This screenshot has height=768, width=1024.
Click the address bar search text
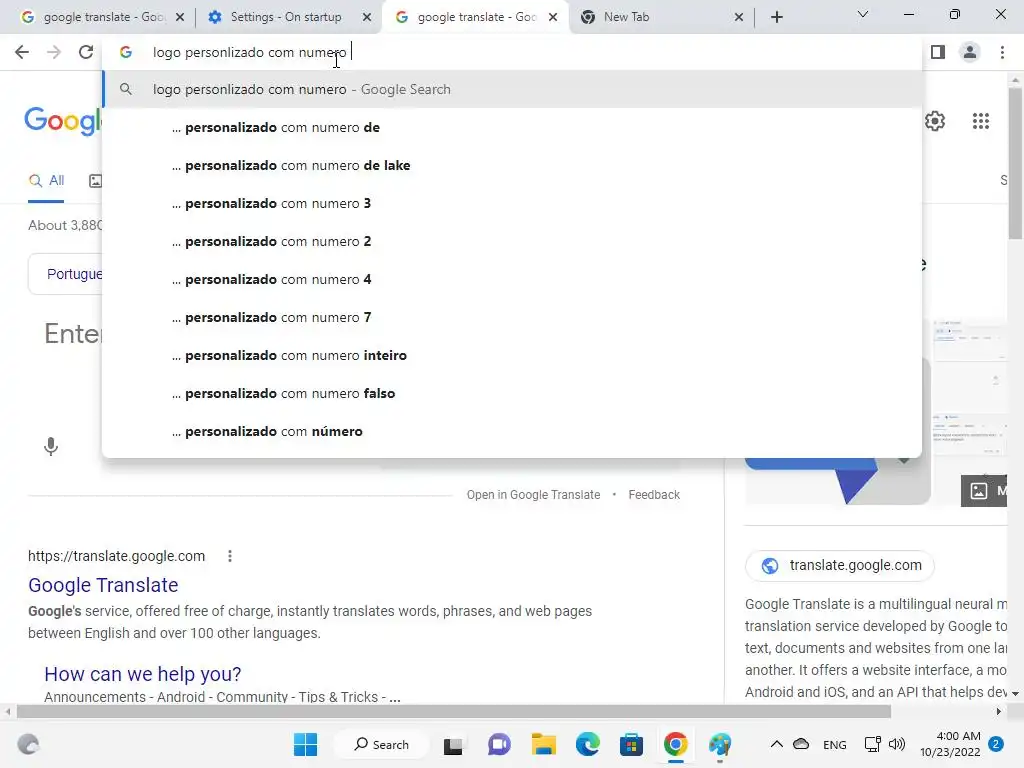(x=249, y=52)
